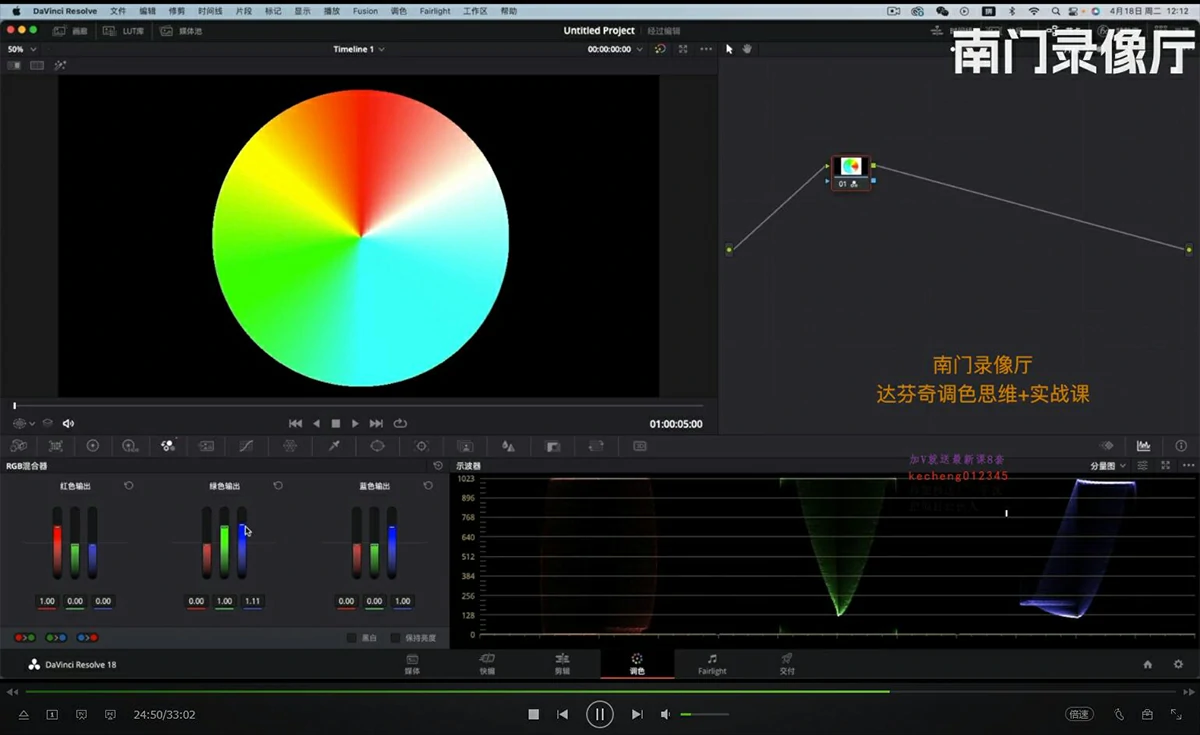
Task: Switch to the Fairlight page tab
Action: (712, 664)
